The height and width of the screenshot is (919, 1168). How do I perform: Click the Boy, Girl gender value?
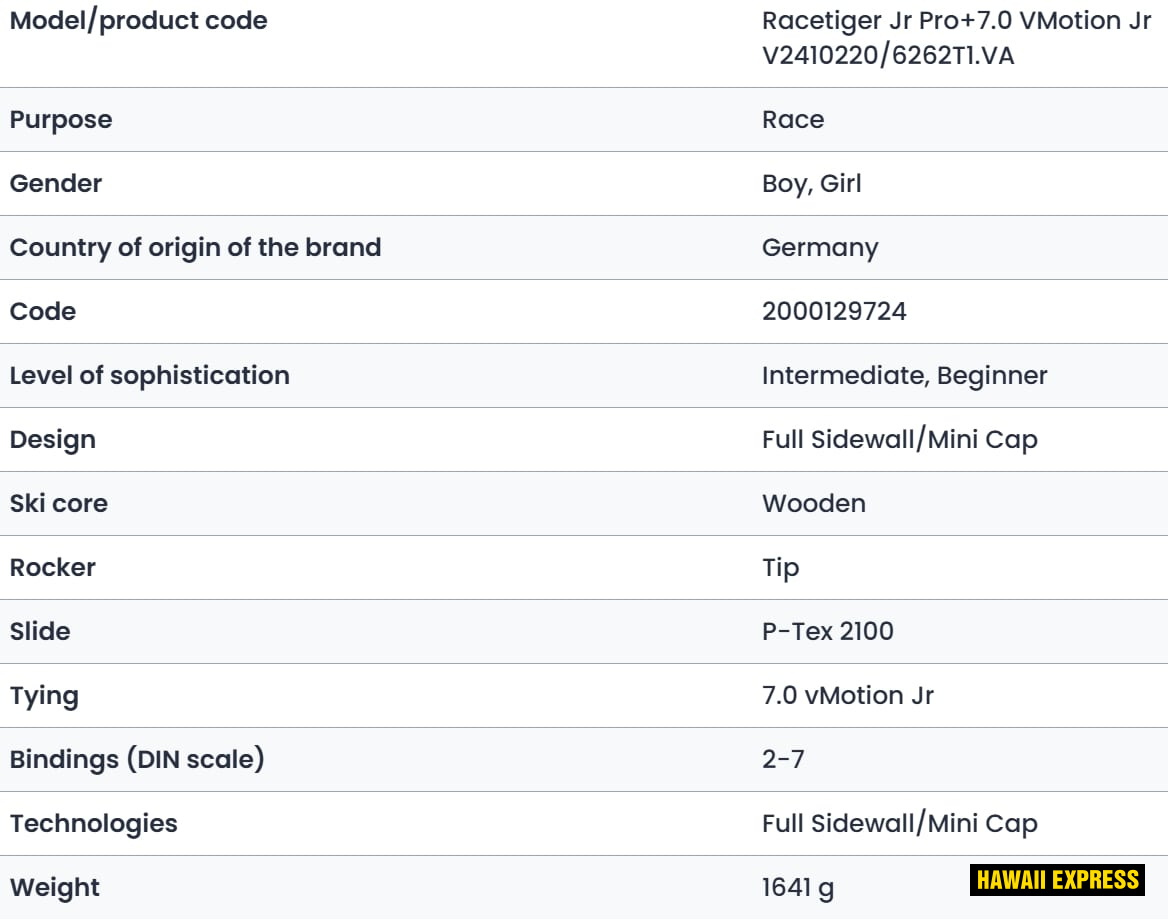pos(811,184)
